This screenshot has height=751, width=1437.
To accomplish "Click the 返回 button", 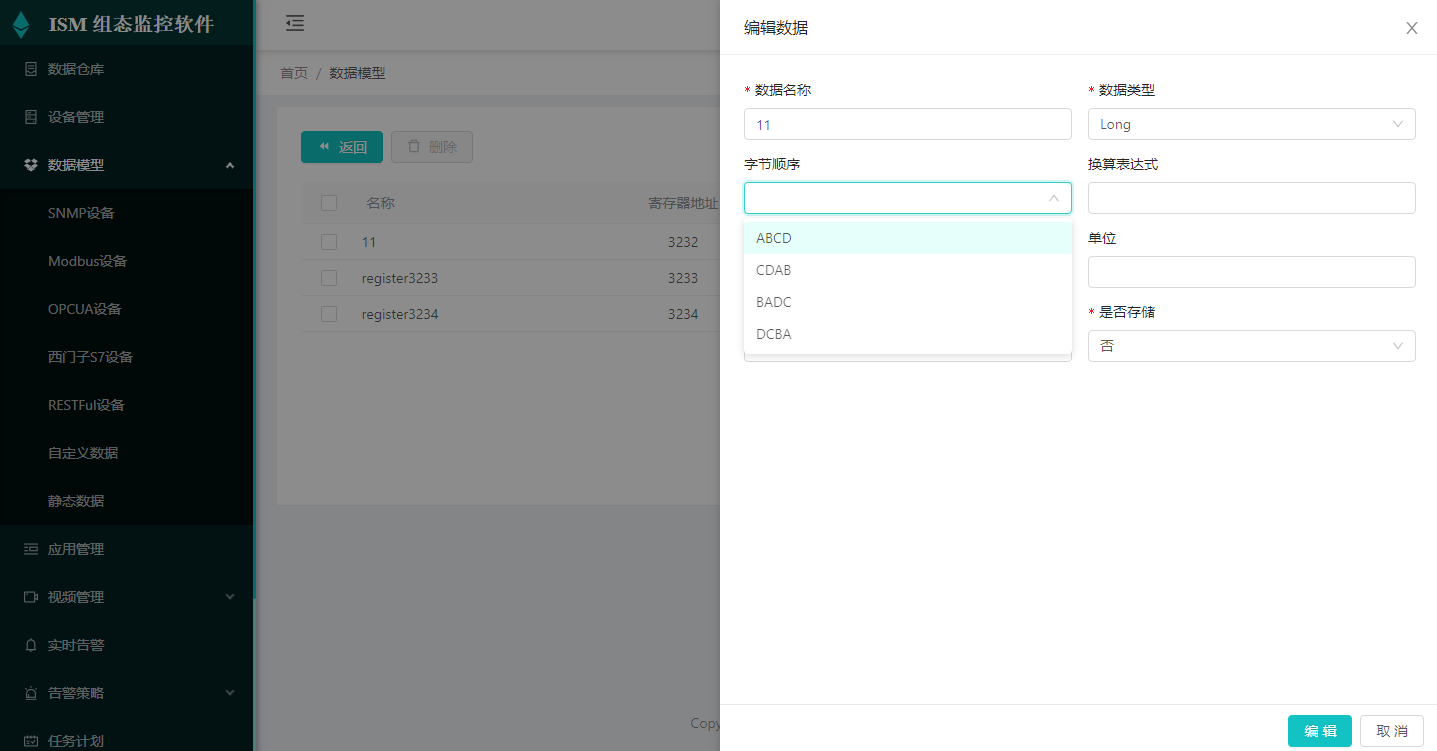I will [342, 147].
